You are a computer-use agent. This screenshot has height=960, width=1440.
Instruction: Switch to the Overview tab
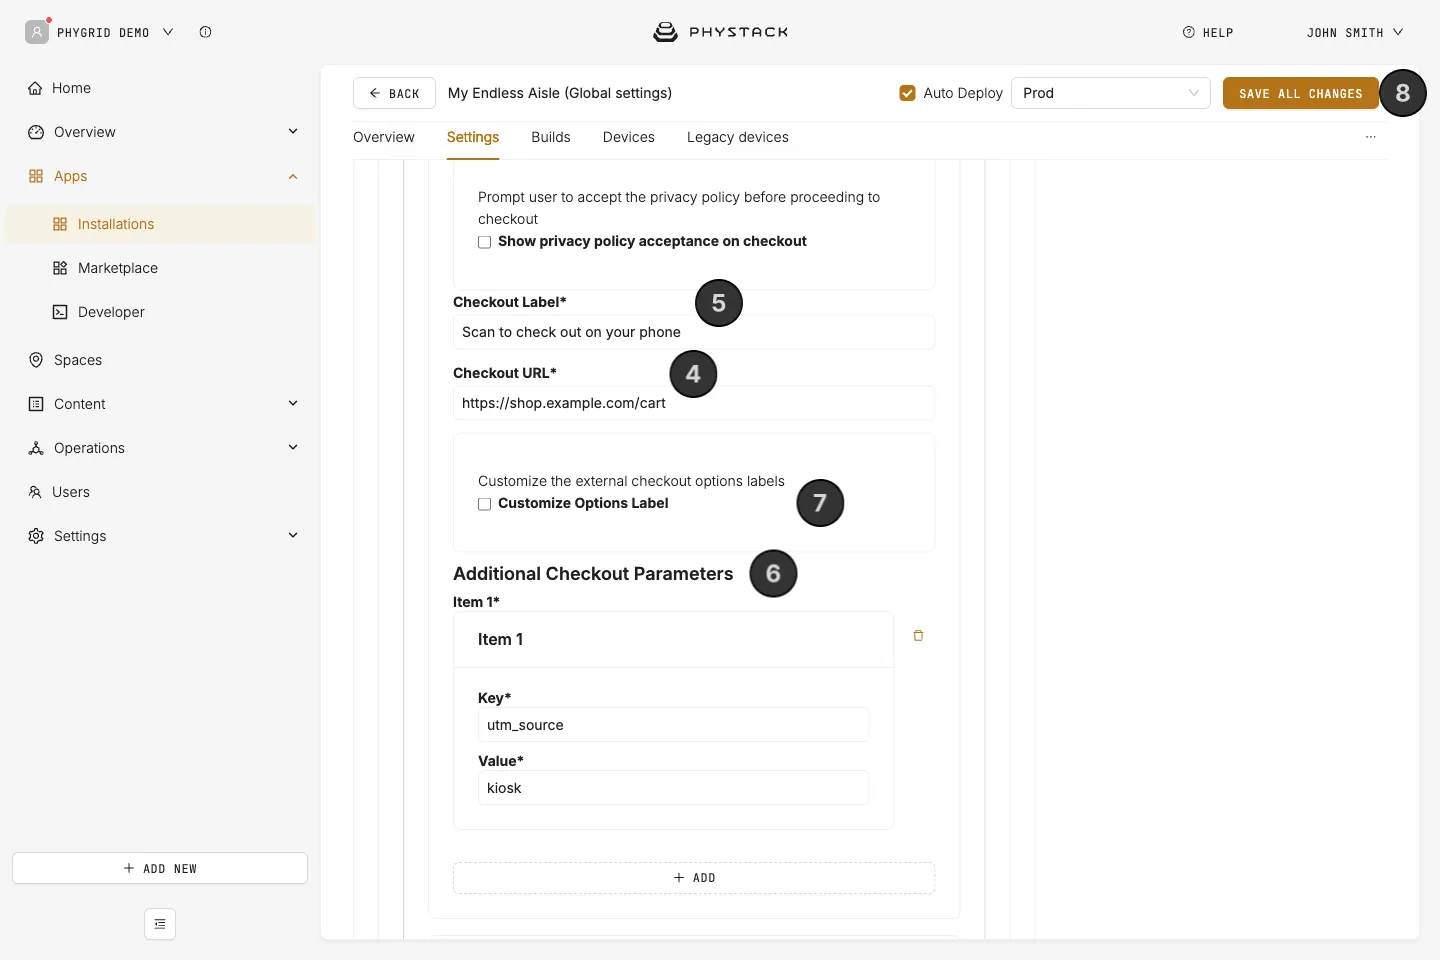point(384,137)
